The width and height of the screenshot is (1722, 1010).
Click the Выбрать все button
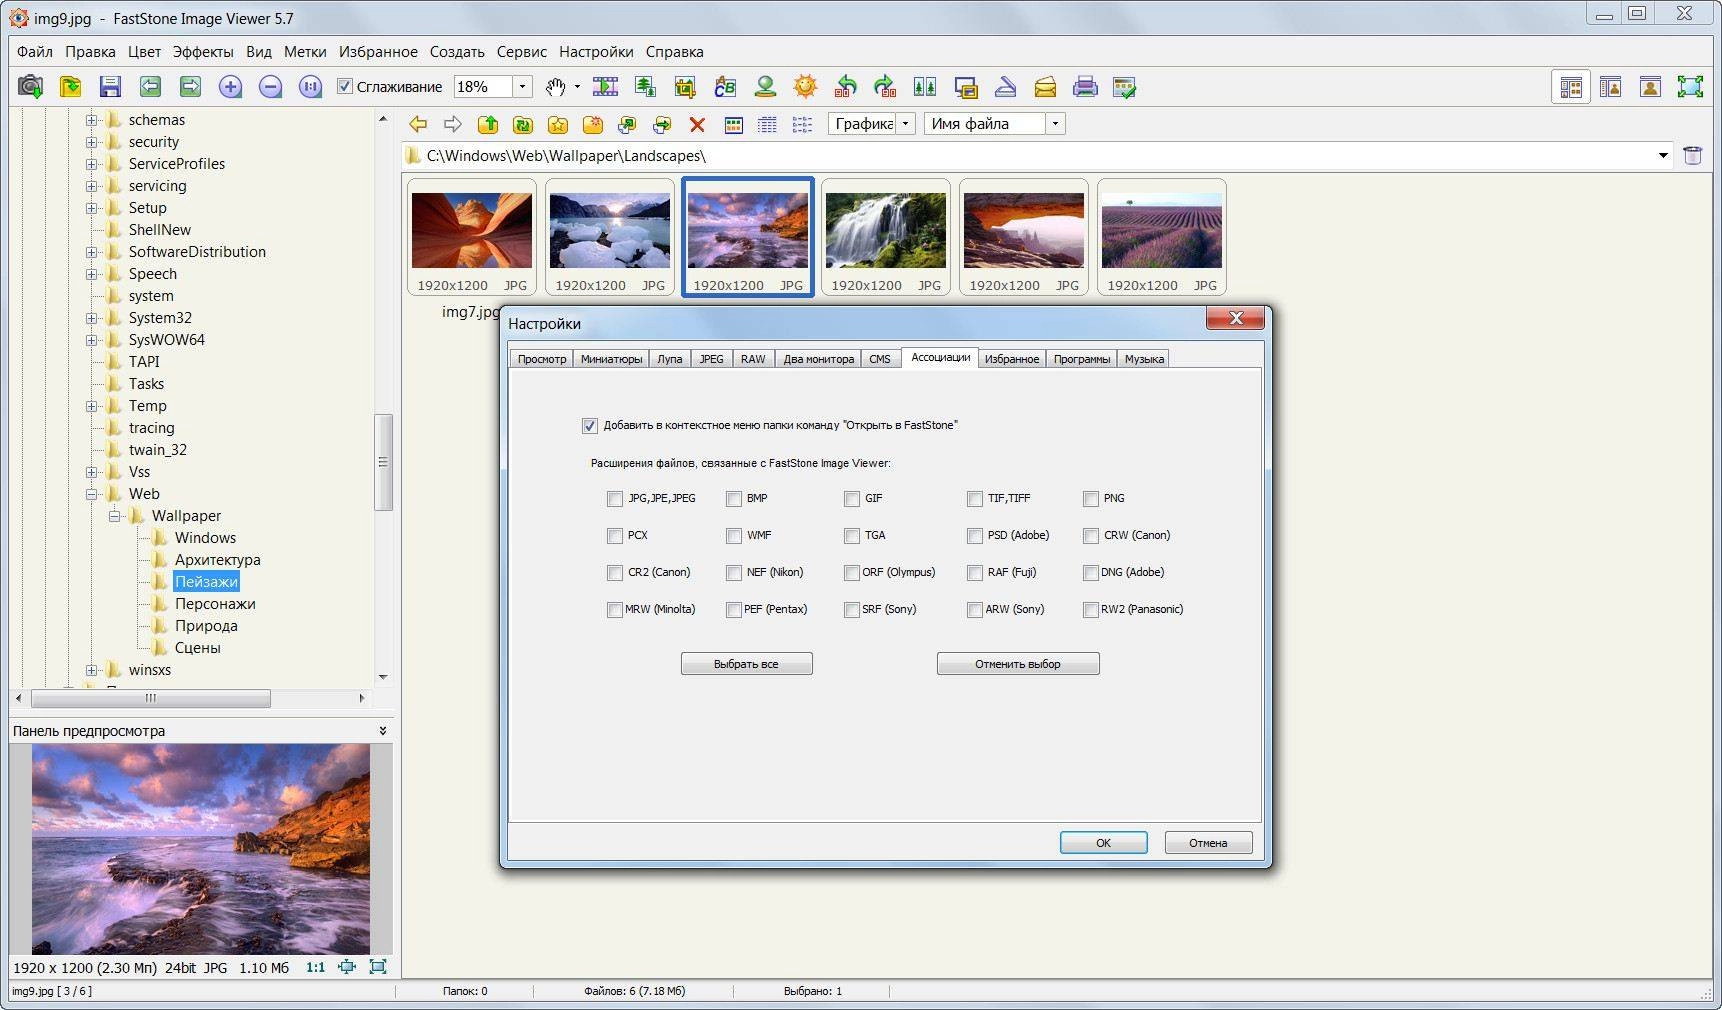click(x=746, y=664)
